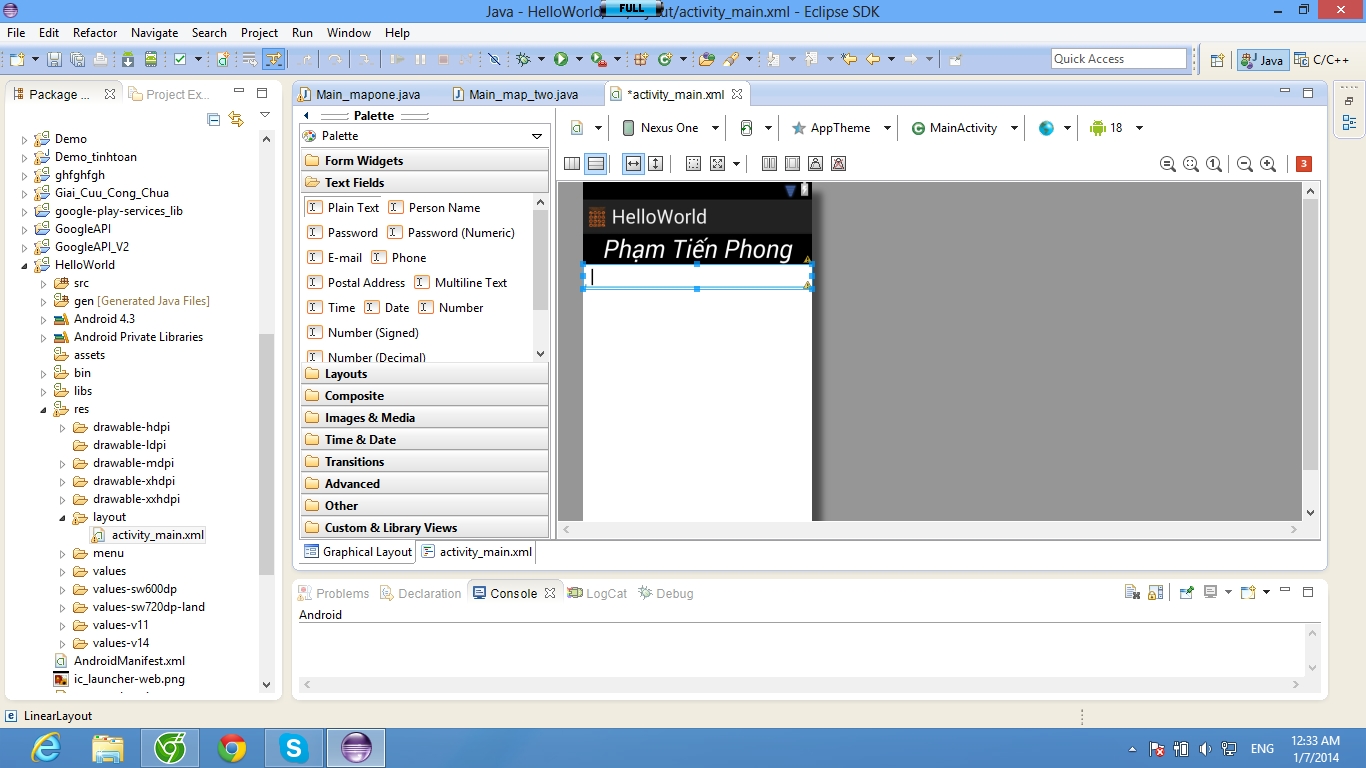The width and height of the screenshot is (1366, 768).
Task: Click the Zoom In magnifier icon
Action: click(x=1268, y=164)
